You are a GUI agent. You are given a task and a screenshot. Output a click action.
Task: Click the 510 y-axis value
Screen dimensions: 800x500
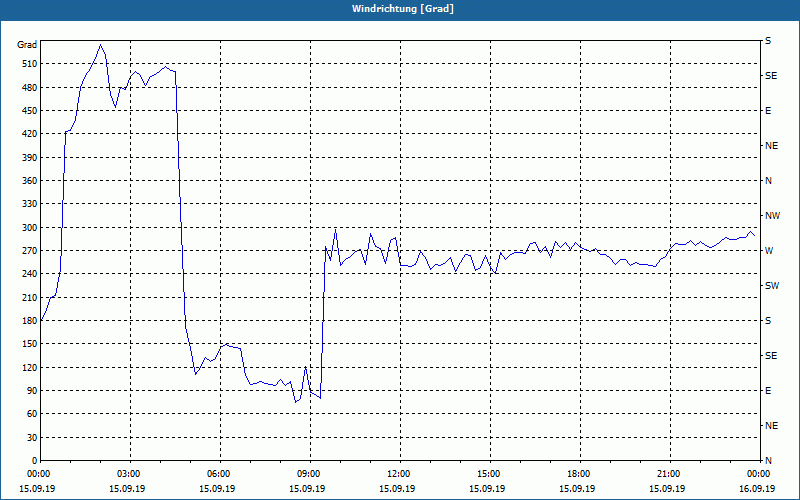tap(30, 64)
